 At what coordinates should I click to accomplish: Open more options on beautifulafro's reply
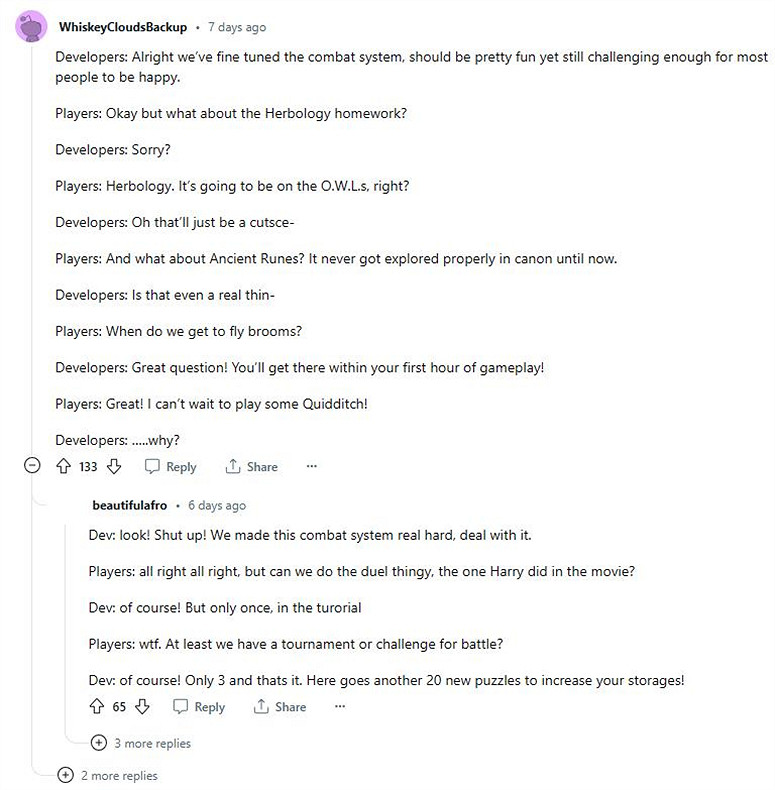point(340,706)
